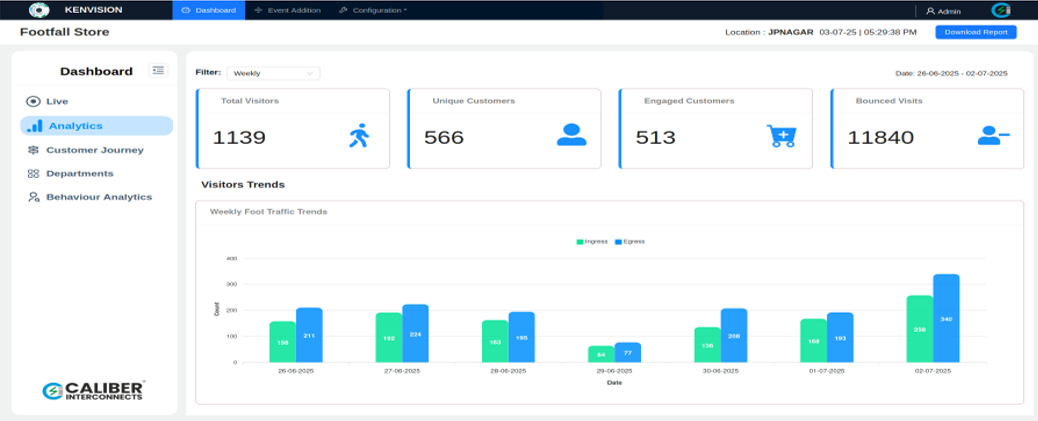Click the Bounced Visits user-minus icon
The width and height of the screenshot is (1038, 421).
click(993, 137)
